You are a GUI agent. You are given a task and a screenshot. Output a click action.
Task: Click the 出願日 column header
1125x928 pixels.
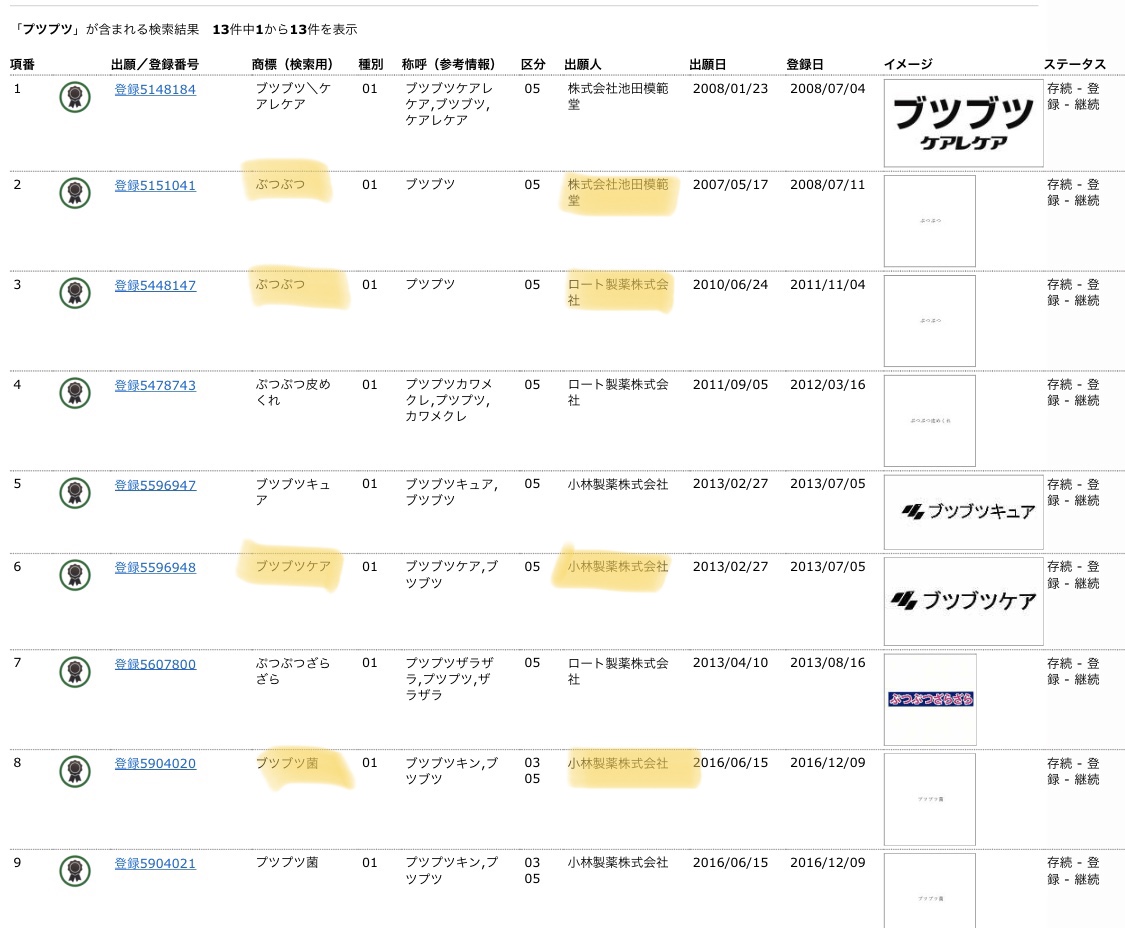pos(707,65)
